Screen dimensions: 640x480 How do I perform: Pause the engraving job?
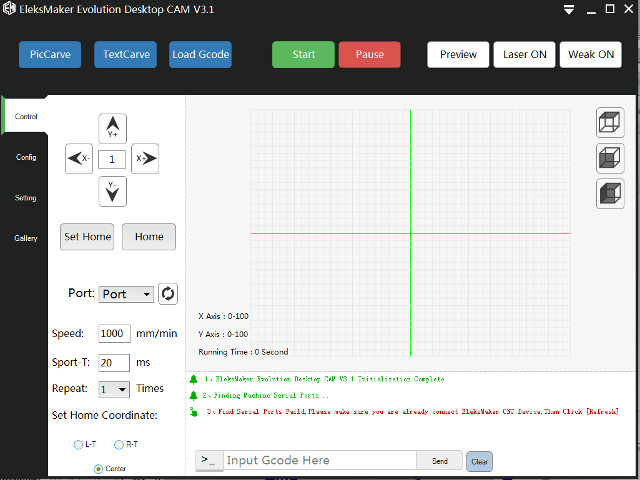[369, 54]
